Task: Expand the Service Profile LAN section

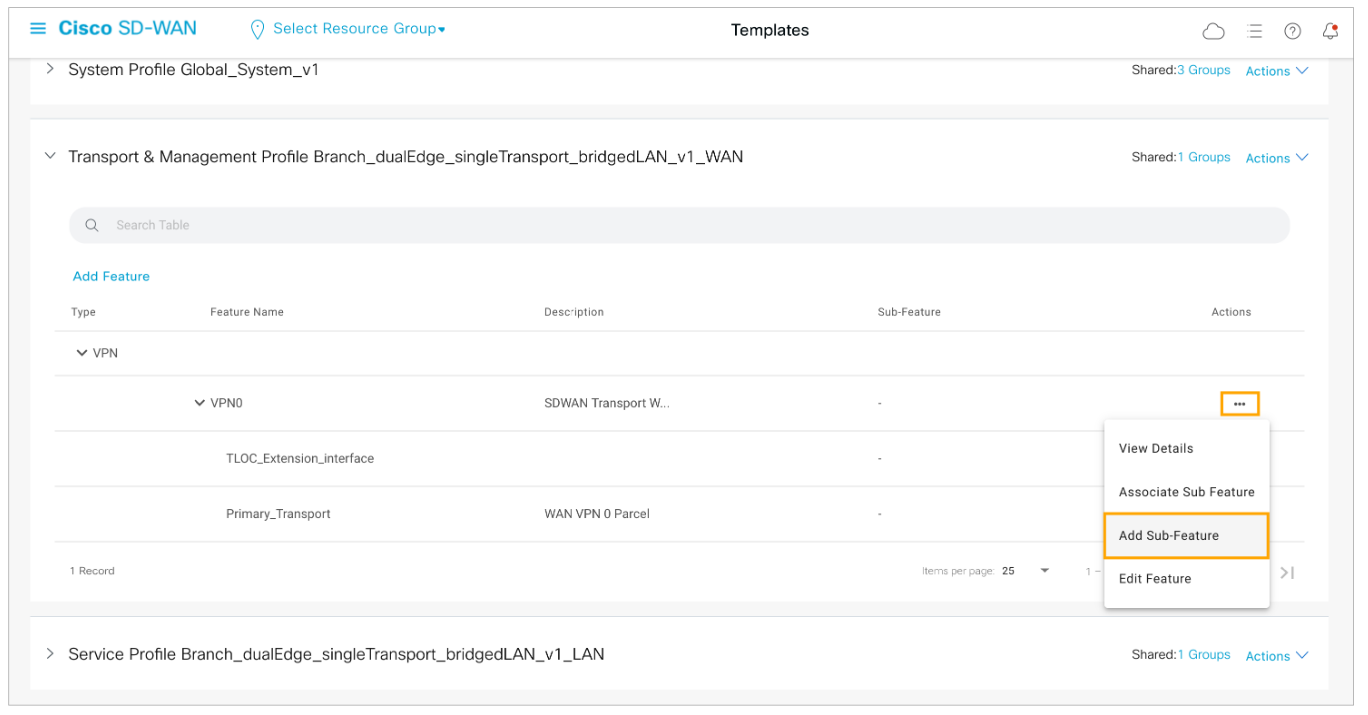Action: (x=50, y=654)
